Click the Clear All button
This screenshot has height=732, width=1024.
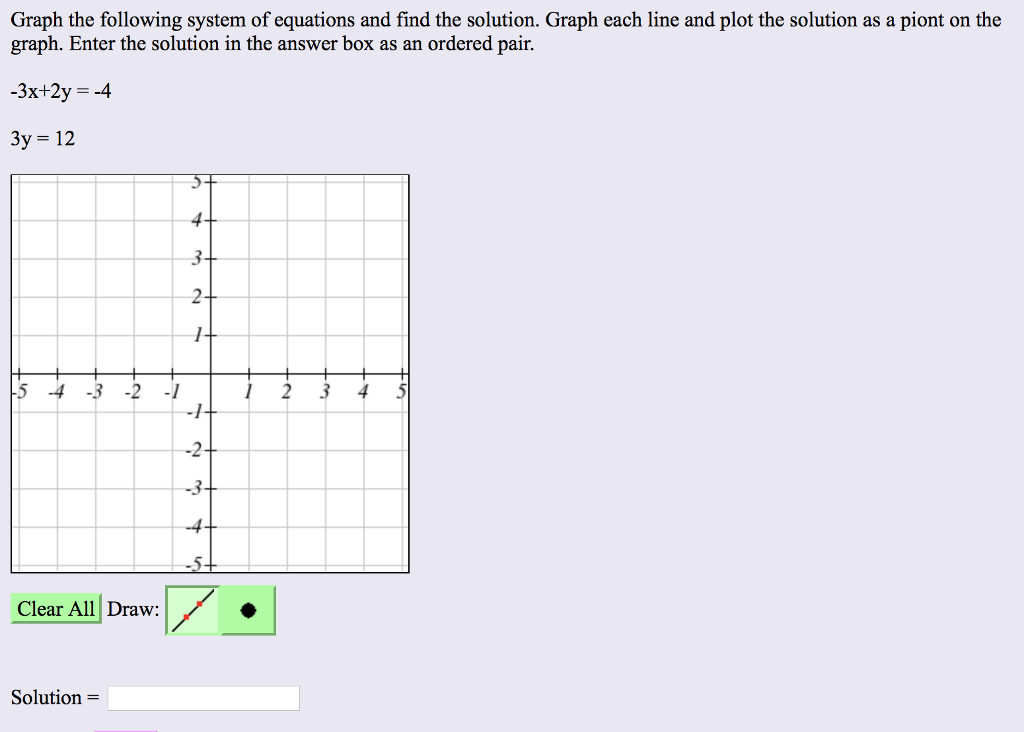pyautogui.click(x=55, y=608)
